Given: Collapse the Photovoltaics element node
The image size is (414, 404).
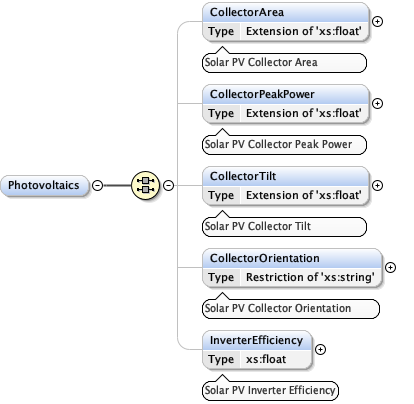Looking at the screenshot, I should click(x=97, y=185).
